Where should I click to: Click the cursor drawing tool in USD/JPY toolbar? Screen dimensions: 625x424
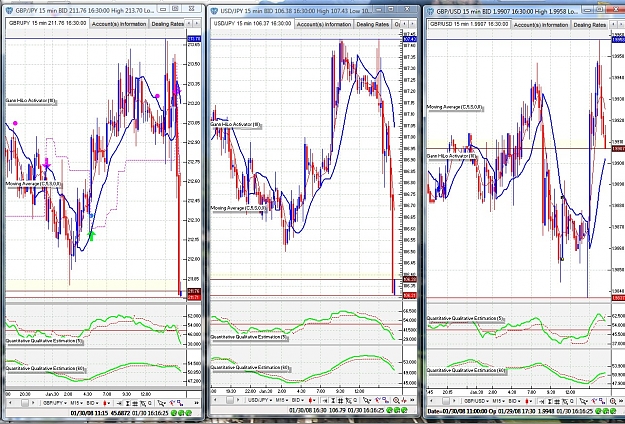point(367,400)
